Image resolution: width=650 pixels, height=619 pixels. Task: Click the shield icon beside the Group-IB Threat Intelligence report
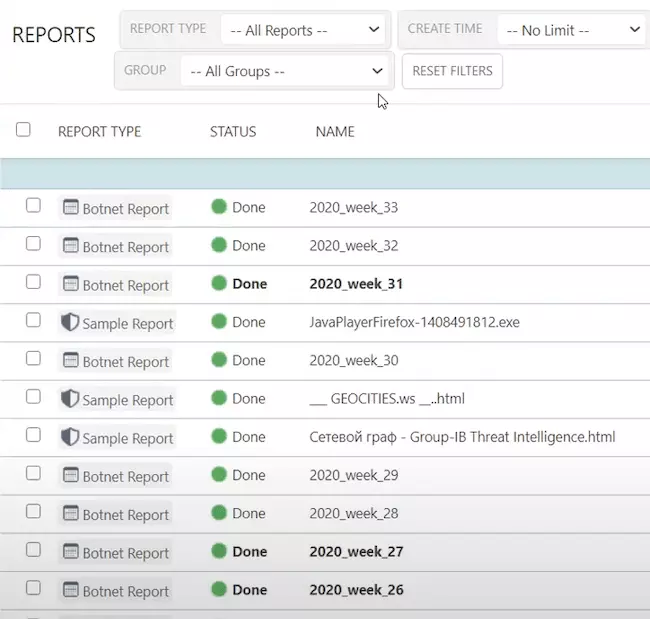coord(70,437)
